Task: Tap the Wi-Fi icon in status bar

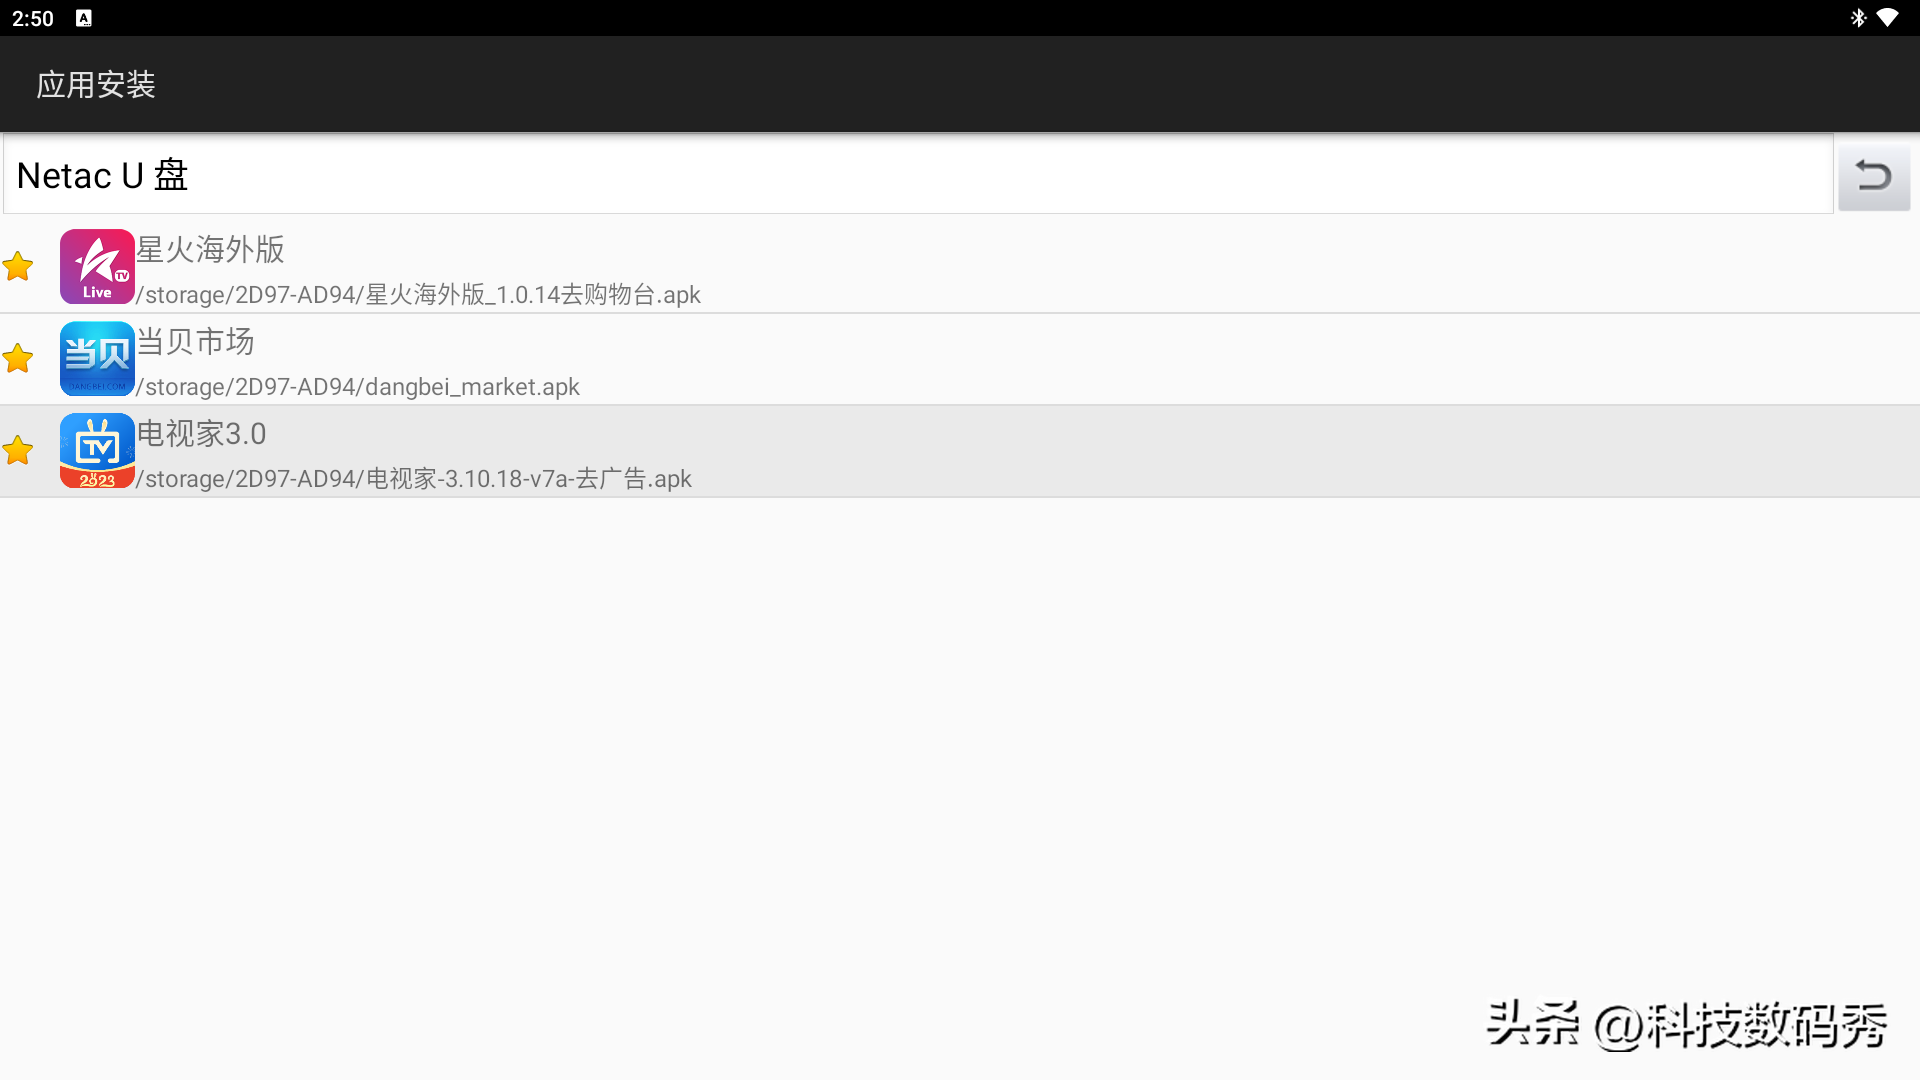Action: pyautogui.click(x=1888, y=18)
